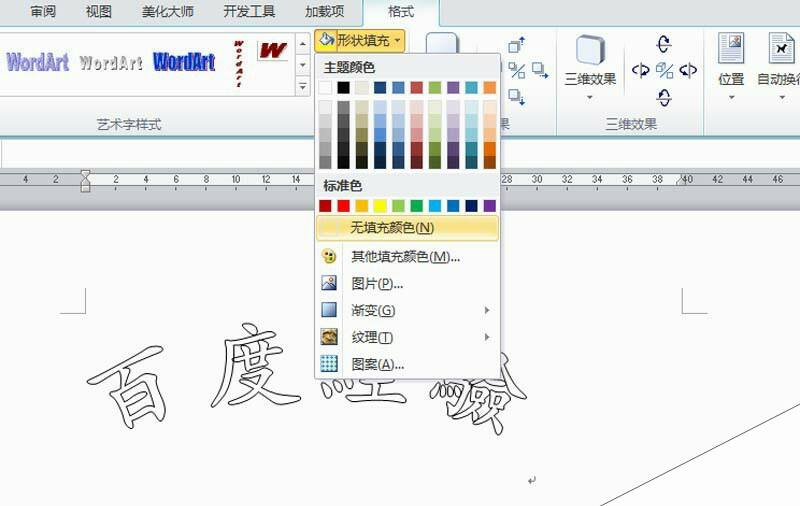Apply the bold blue WordArt style

184,62
